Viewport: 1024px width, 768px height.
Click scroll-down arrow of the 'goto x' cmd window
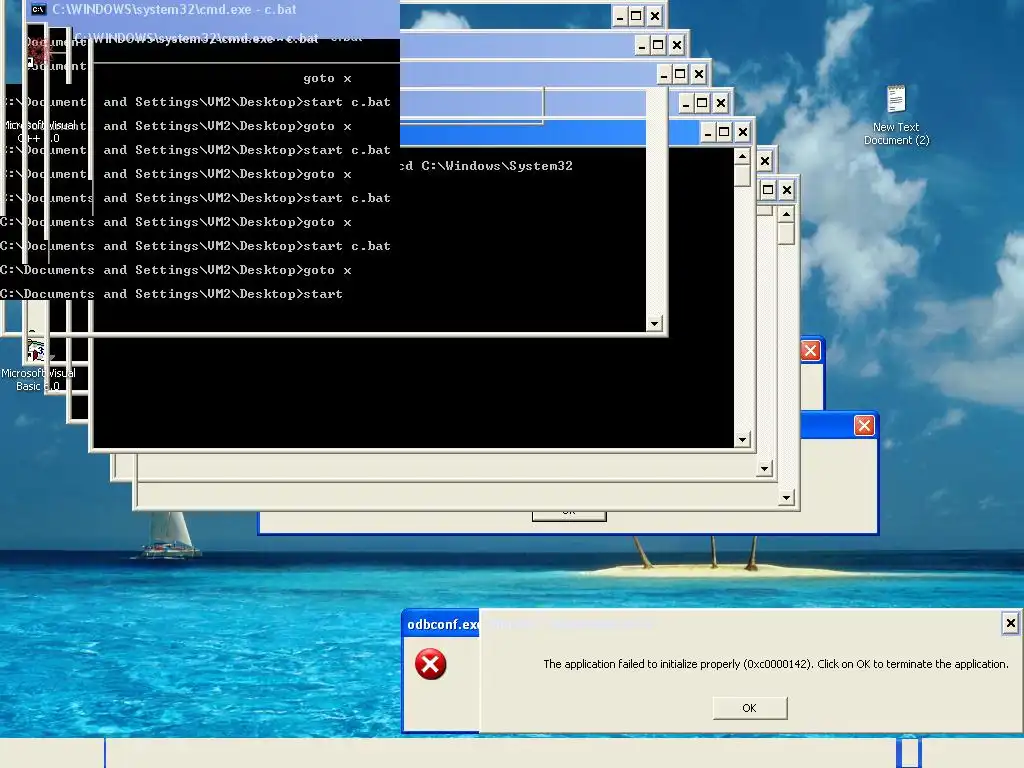tap(654, 323)
